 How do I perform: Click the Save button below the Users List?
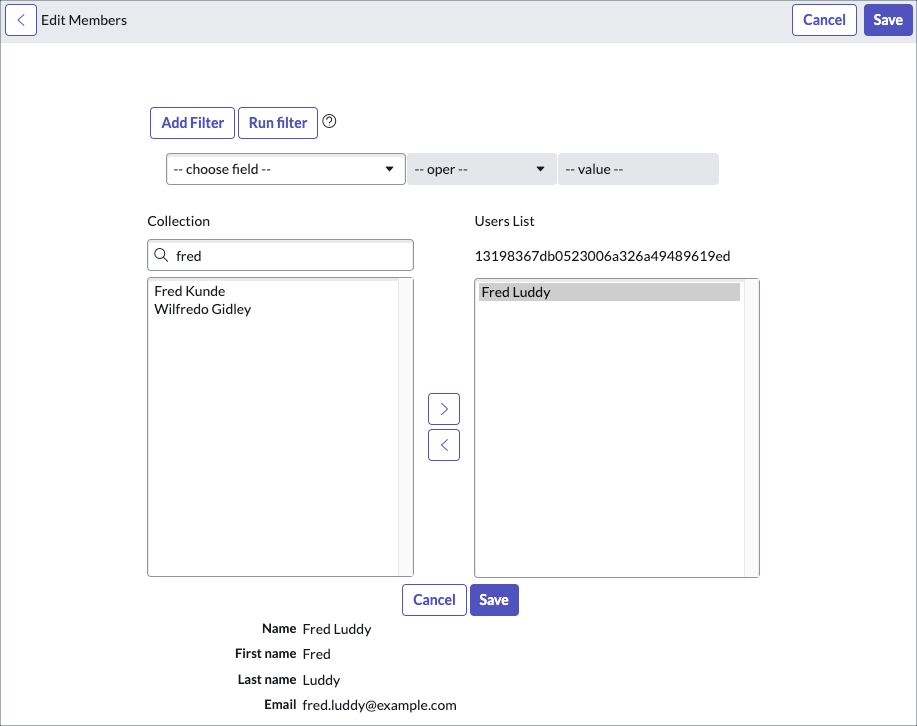coord(494,599)
